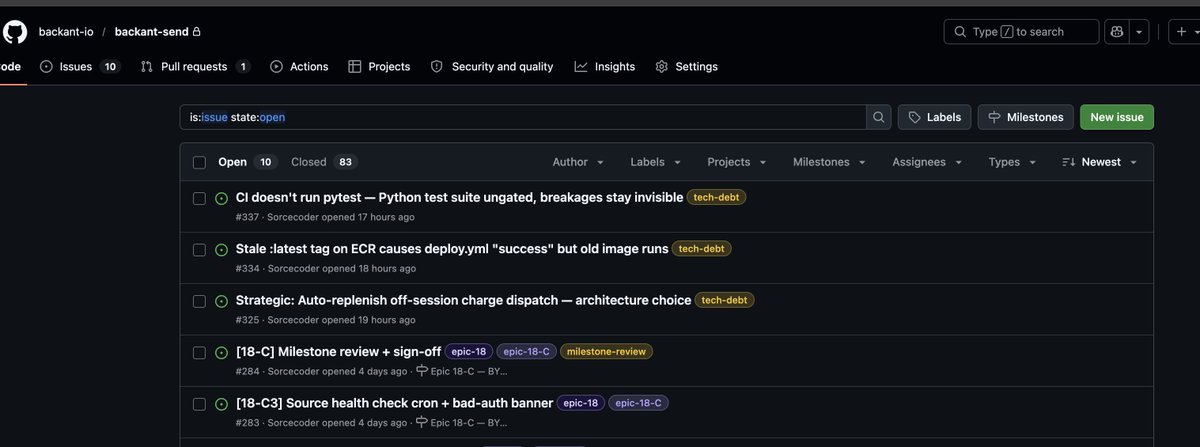Expand the Copilot dropdown arrow in header
This screenshot has height=447, width=1200.
[x=1140, y=32]
